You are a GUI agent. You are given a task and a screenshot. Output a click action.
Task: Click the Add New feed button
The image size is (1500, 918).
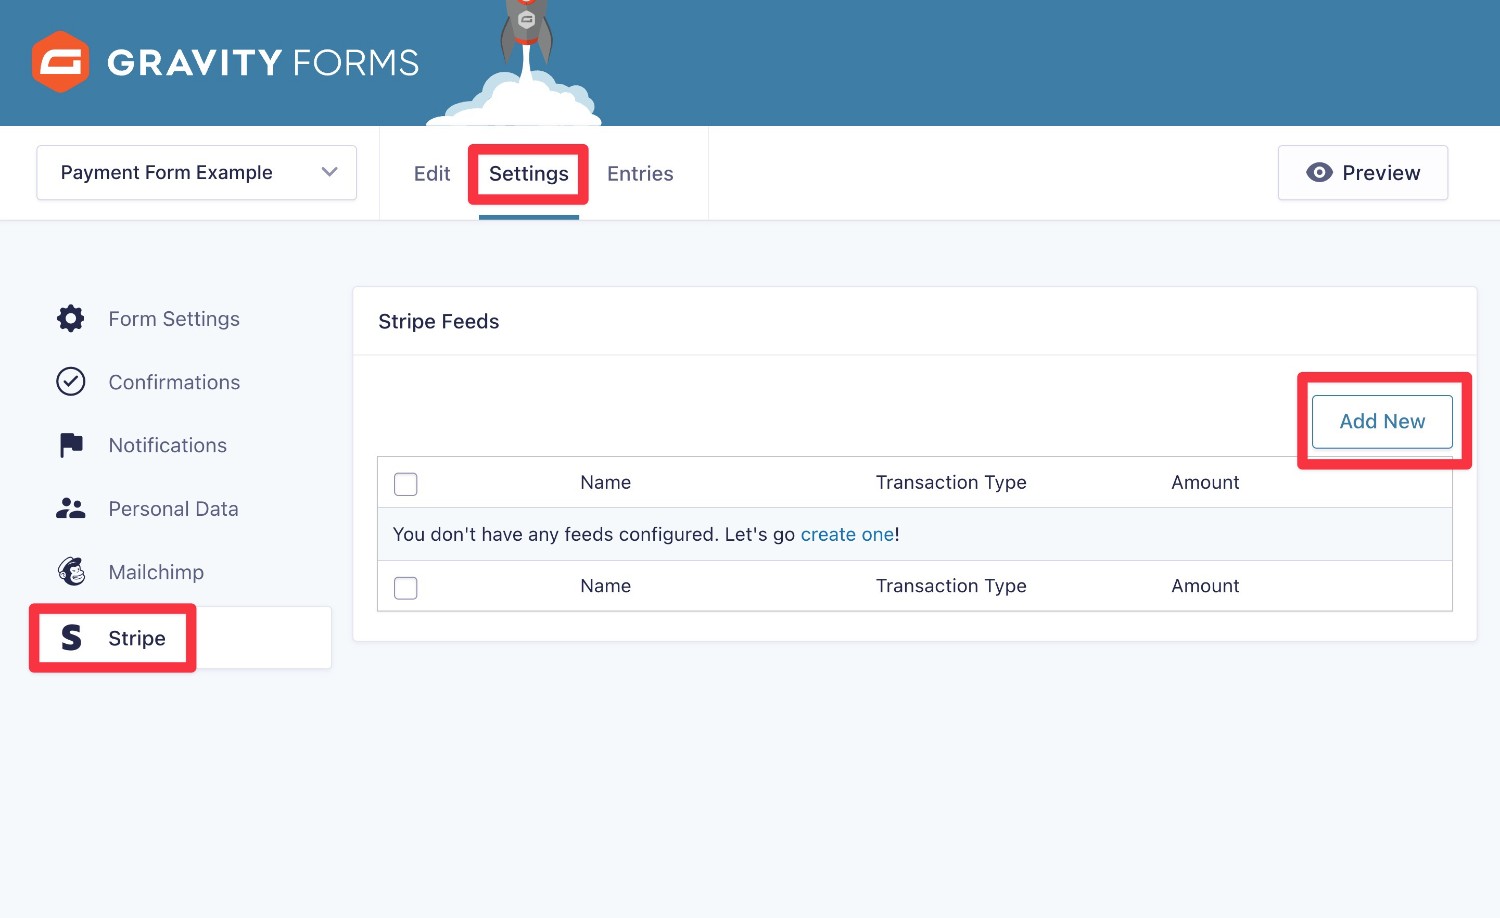coord(1381,421)
